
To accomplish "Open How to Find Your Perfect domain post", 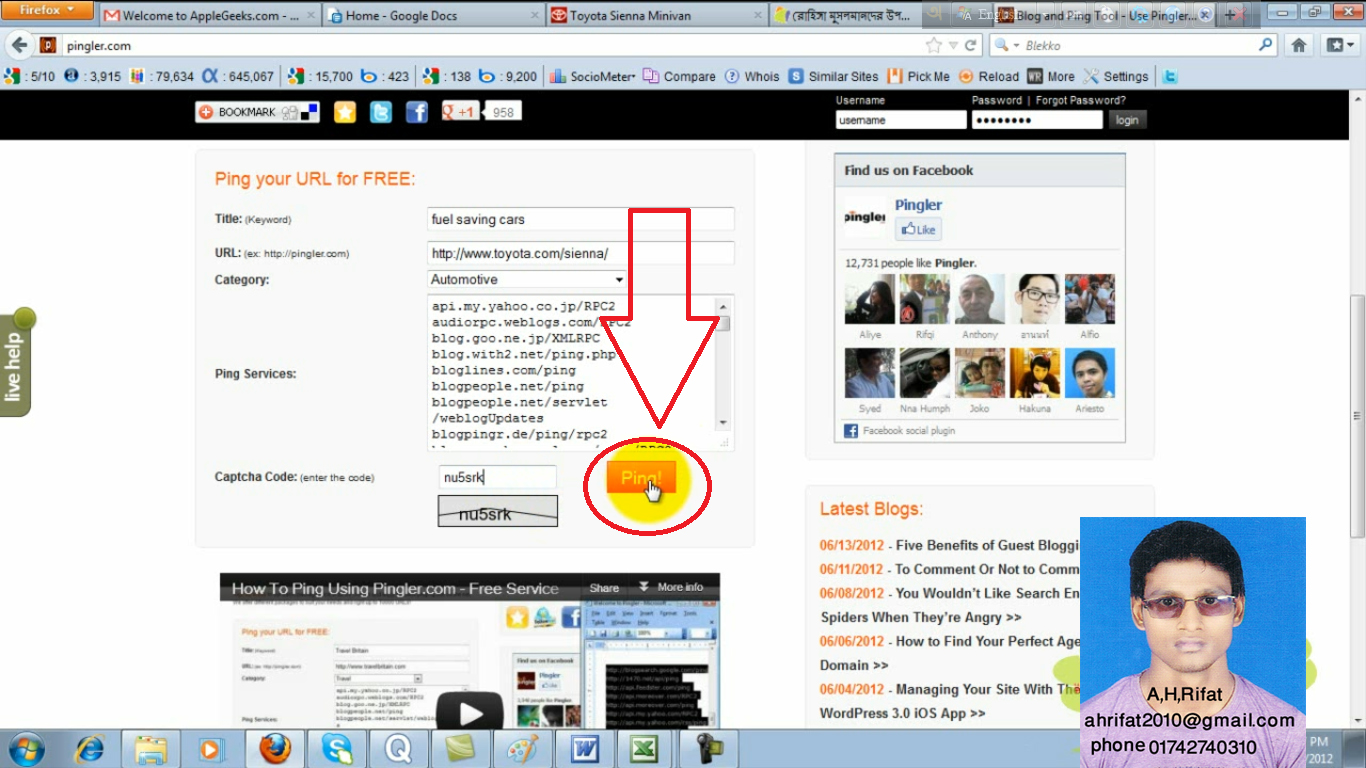I will (988, 641).
